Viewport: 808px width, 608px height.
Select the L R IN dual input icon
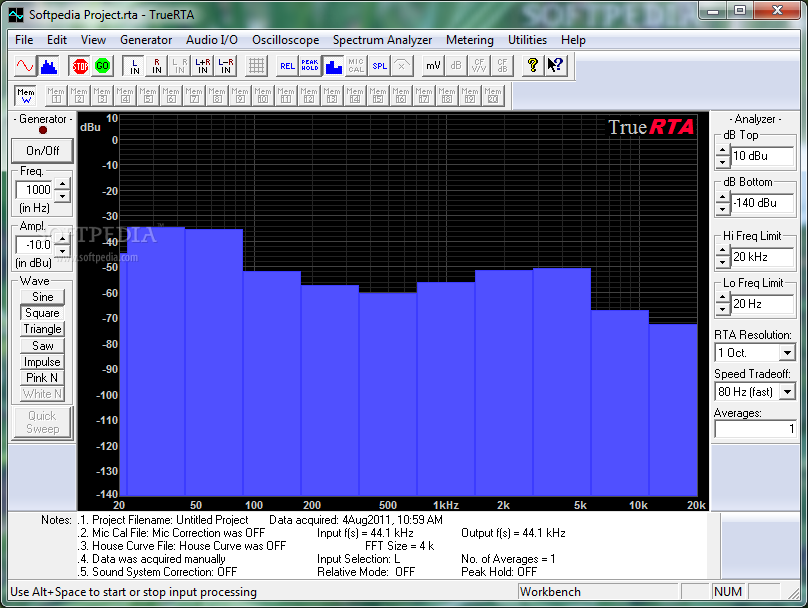click(179, 65)
